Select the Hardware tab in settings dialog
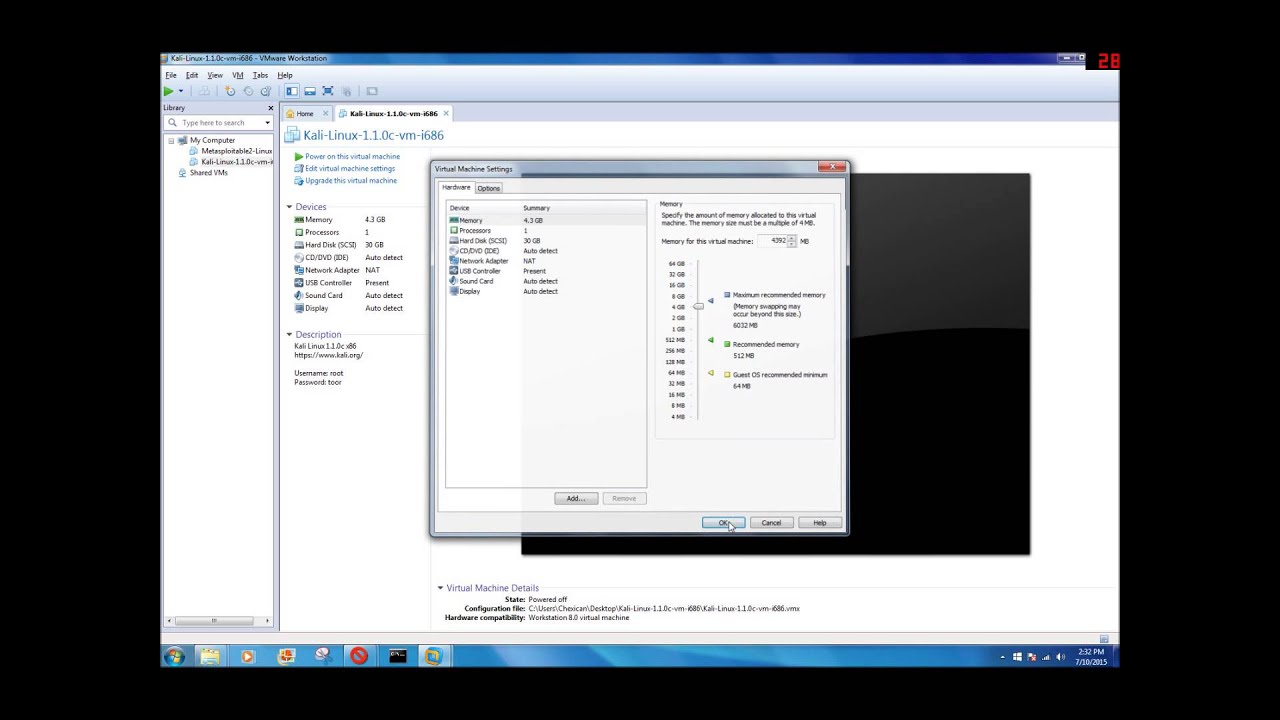Screen dimensions: 1280x720 (456, 188)
